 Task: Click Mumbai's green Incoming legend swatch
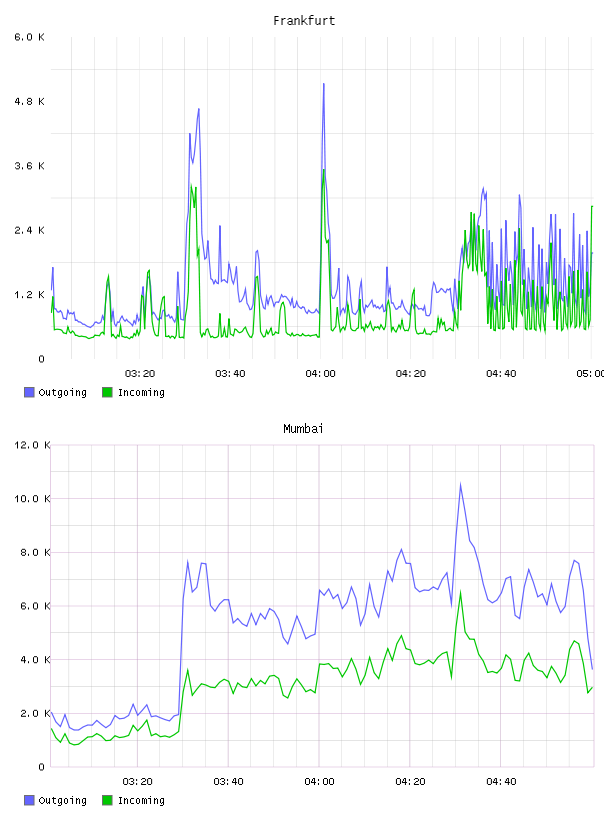107,800
